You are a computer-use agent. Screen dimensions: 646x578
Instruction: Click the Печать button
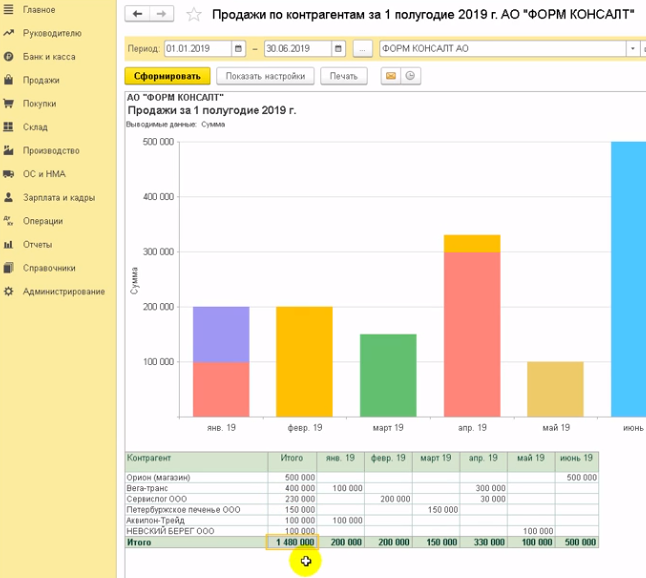343,76
